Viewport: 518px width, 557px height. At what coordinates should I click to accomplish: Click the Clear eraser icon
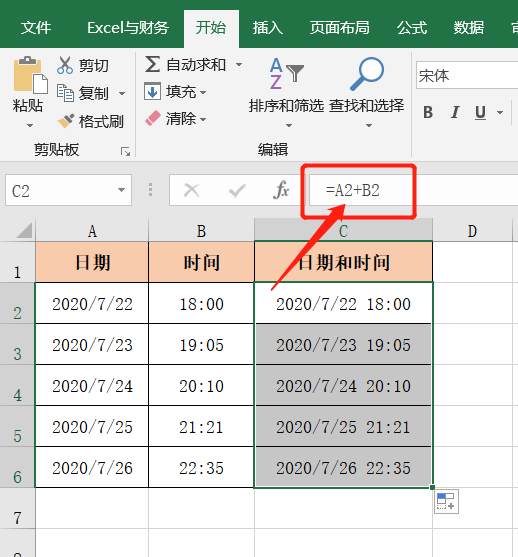click(153, 118)
